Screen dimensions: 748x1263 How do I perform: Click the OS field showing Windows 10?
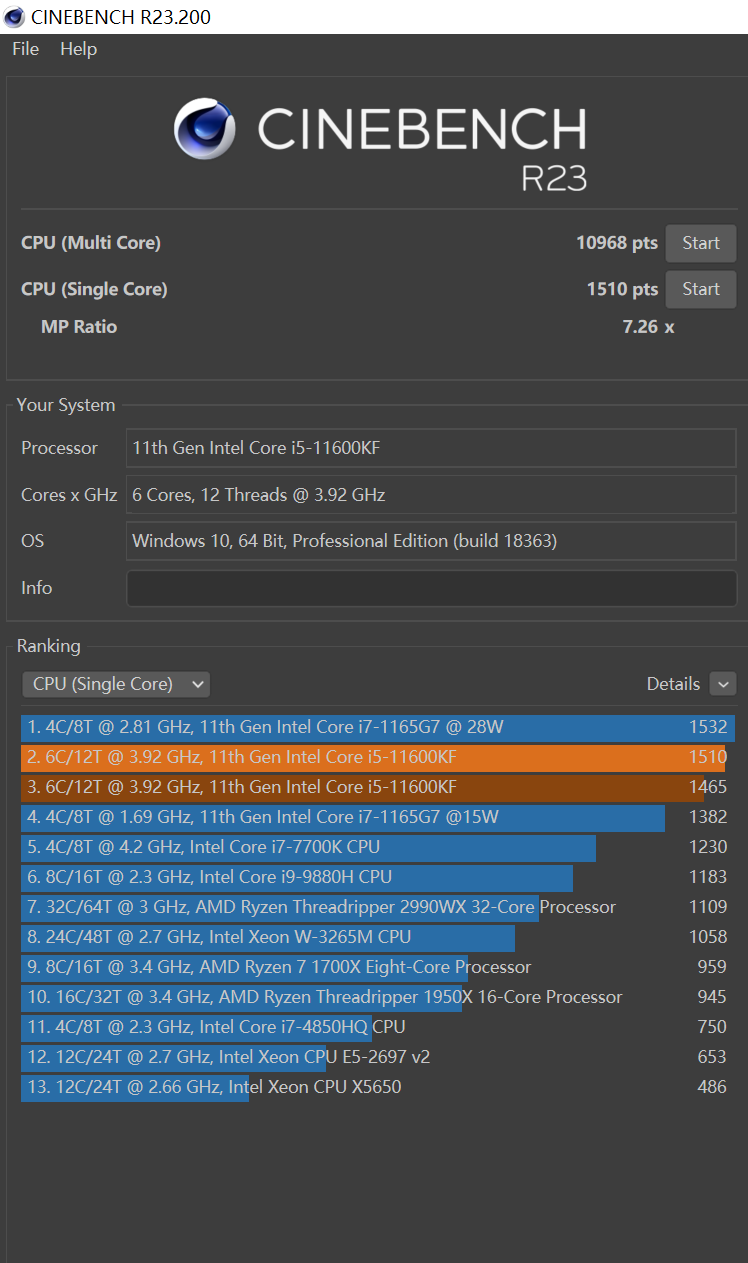[431, 541]
